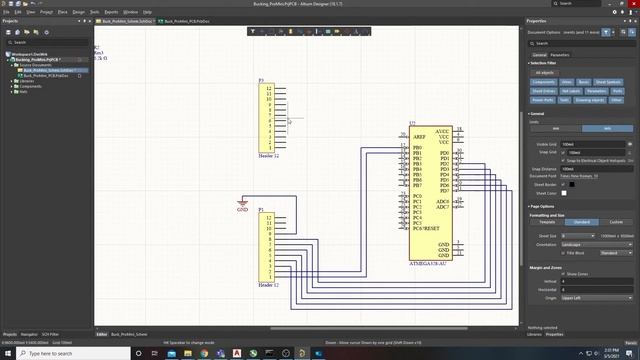This screenshot has width=640, height=360.
Task: Click the All objects filter button
Action: click(x=544, y=73)
